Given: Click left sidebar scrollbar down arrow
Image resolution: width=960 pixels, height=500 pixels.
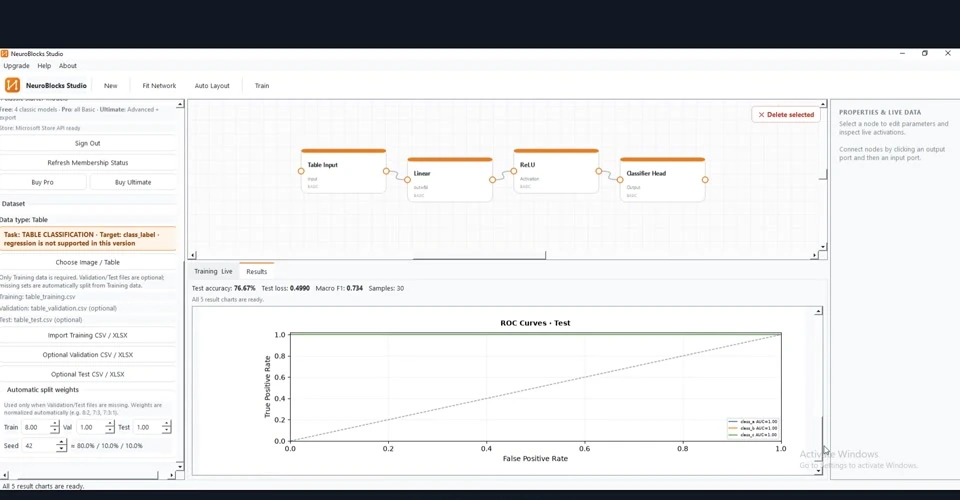Looking at the screenshot, I should point(180,466).
